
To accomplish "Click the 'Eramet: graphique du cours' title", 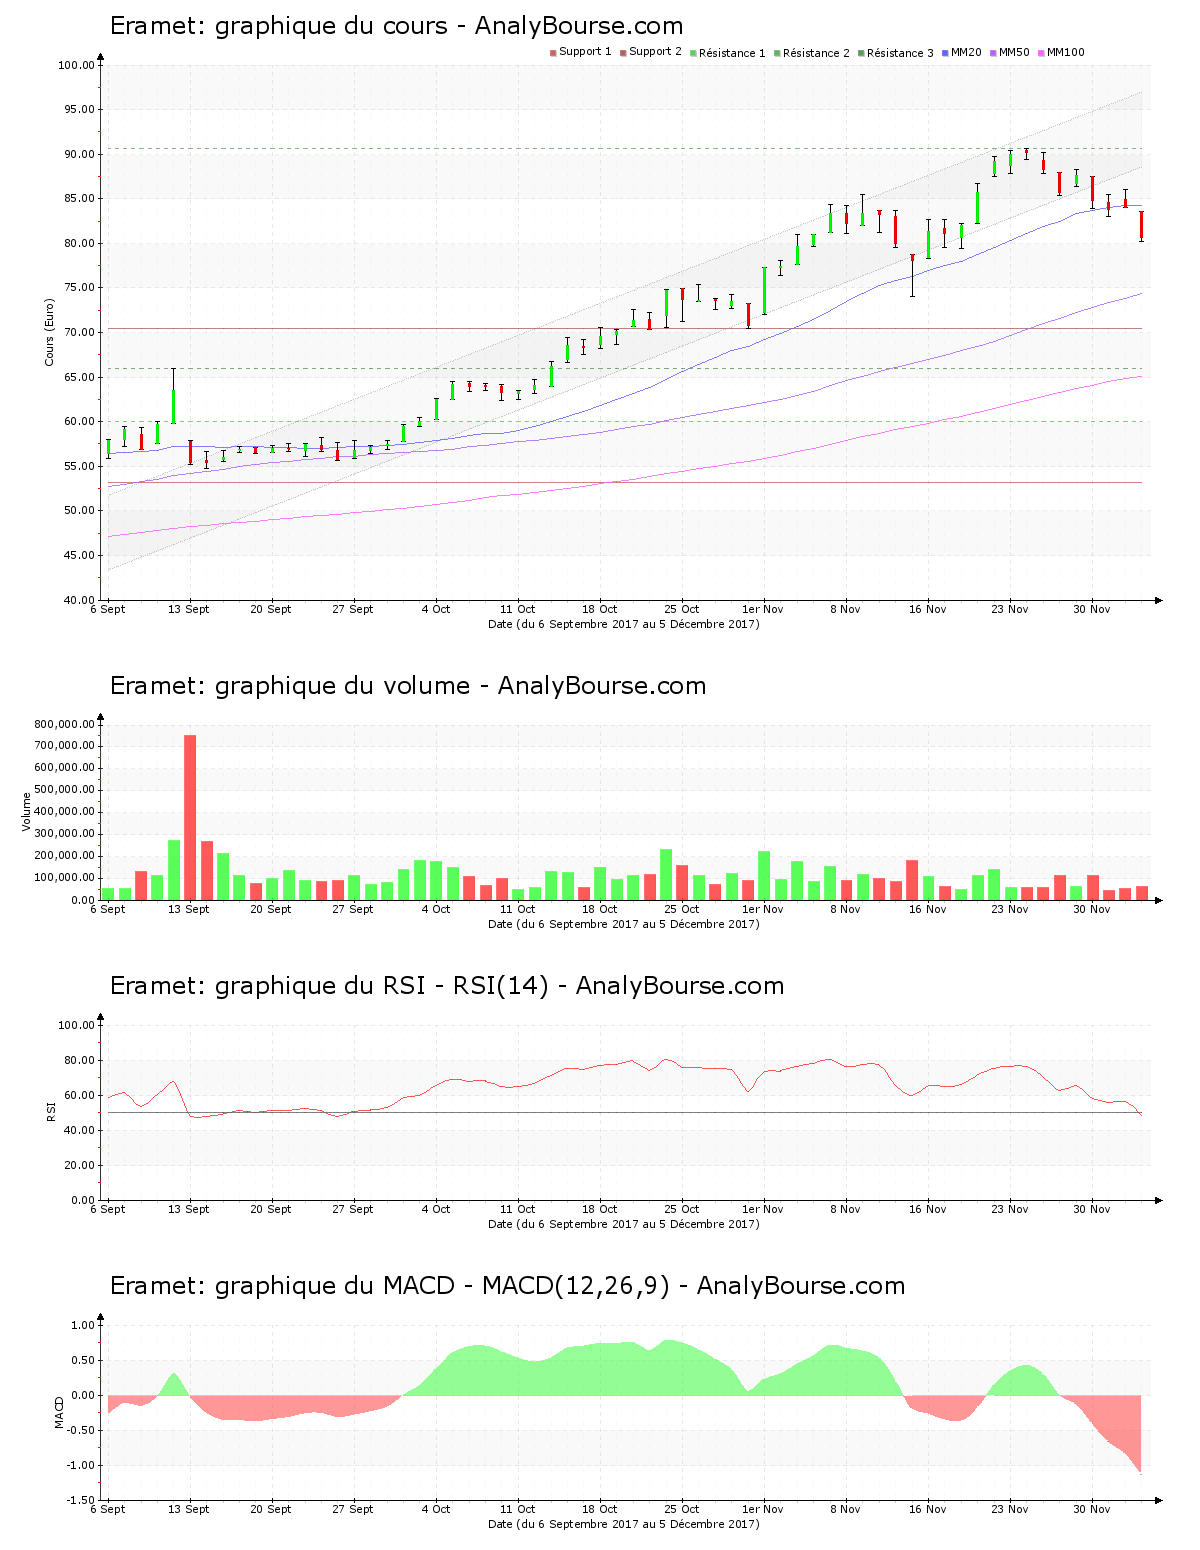I will click(x=279, y=26).
